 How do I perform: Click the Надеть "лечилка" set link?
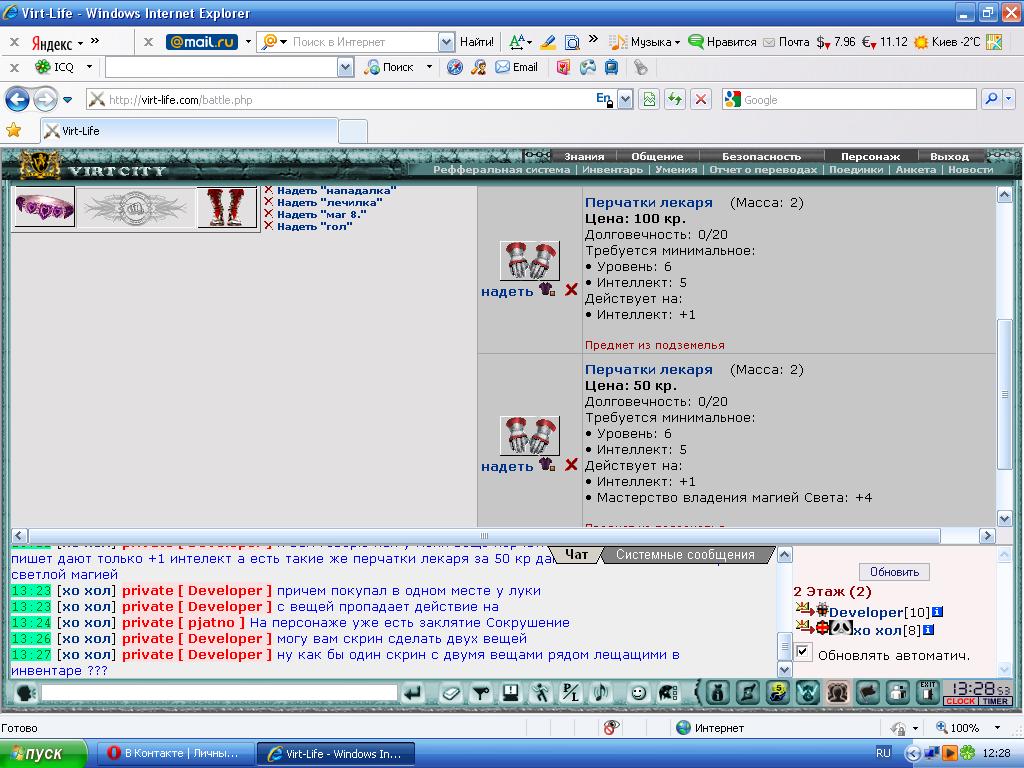[329, 202]
